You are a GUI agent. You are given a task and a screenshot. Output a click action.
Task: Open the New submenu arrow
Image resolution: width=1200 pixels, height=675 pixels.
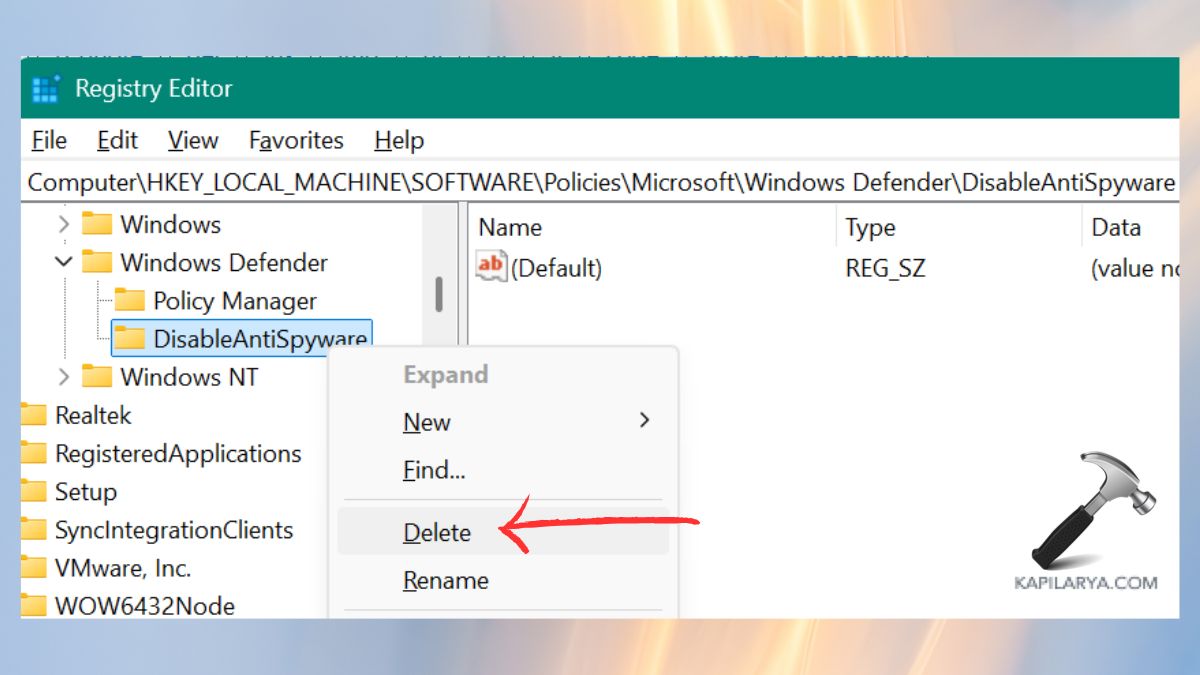click(x=645, y=422)
